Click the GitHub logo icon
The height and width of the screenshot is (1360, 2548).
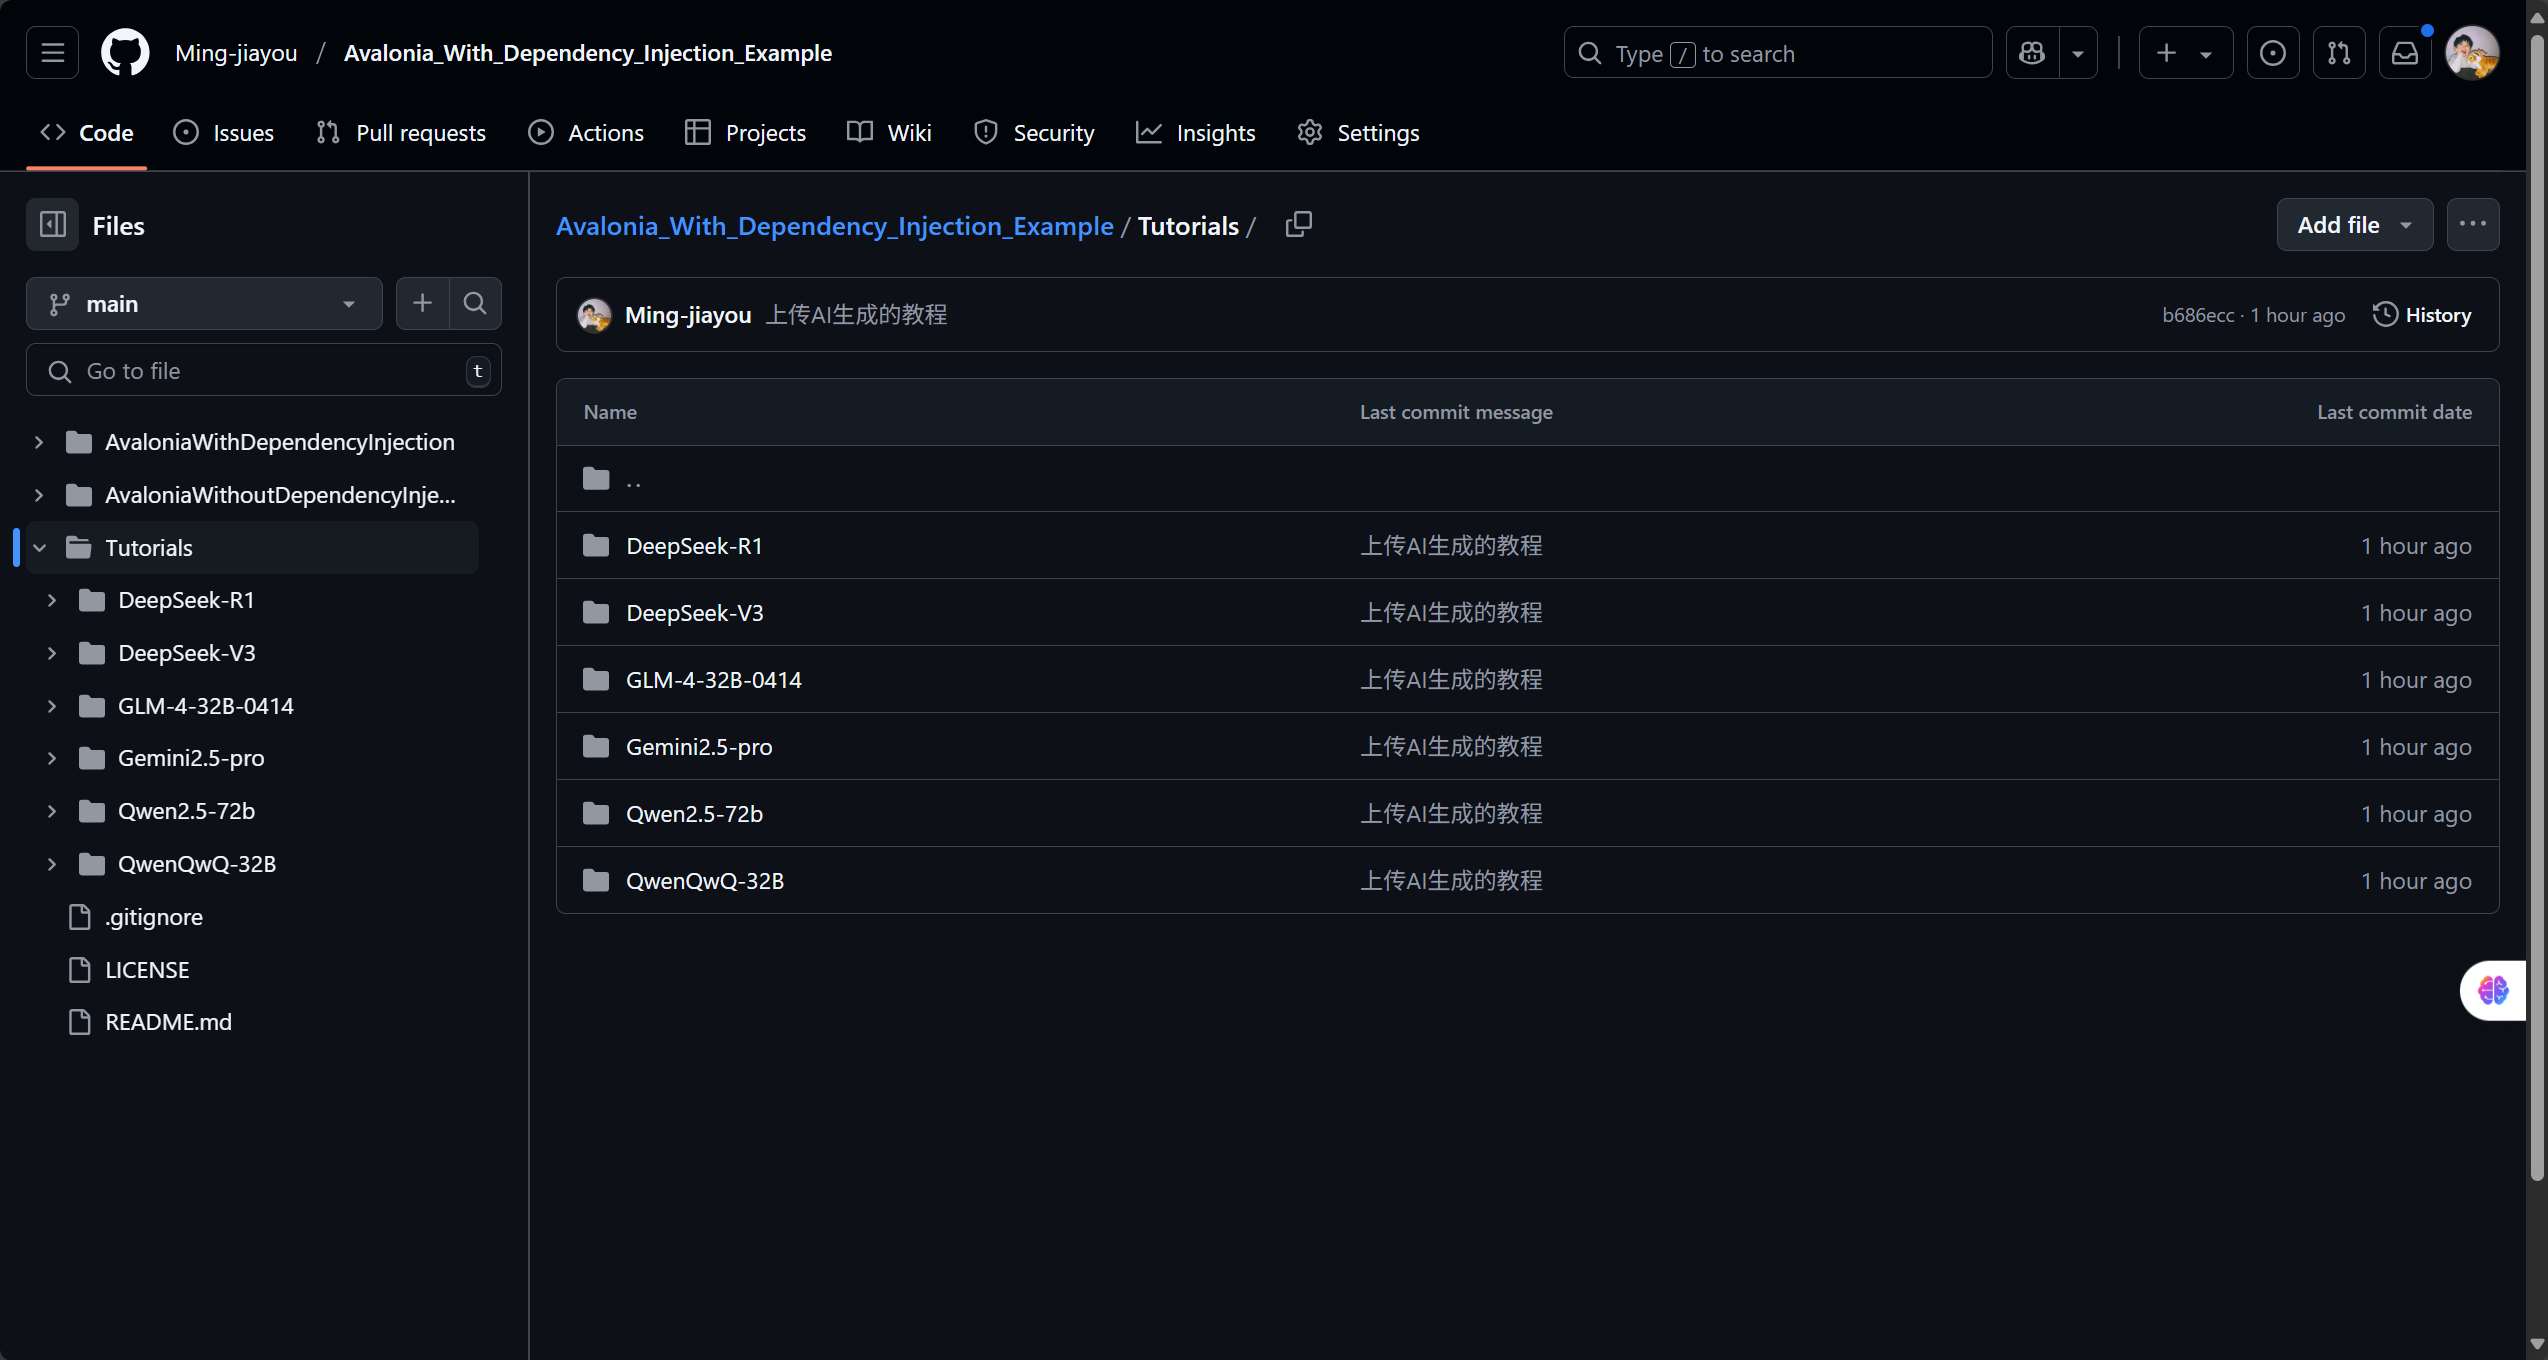pos(125,53)
